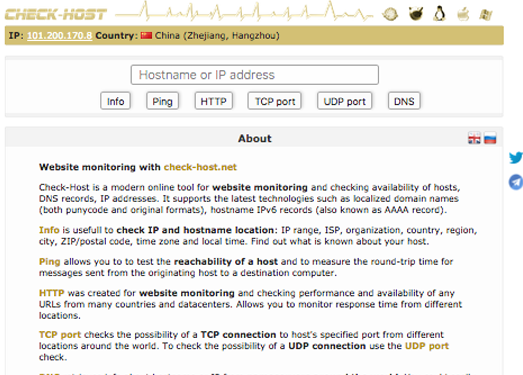
Task: Click the About section header
Action: (x=254, y=138)
